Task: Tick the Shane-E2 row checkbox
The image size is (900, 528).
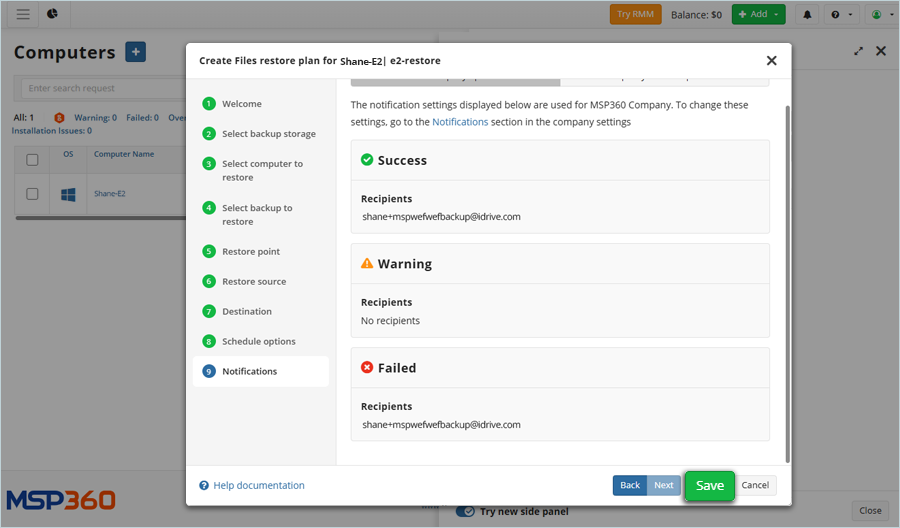Action: point(32,194)
